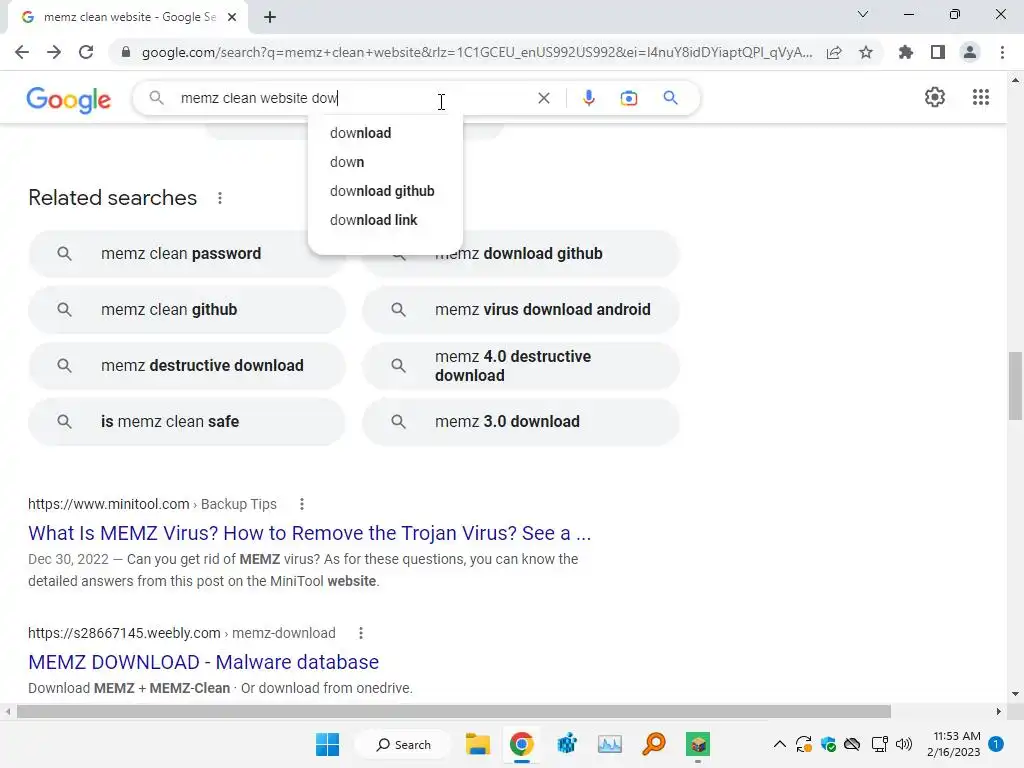1024x768 pixels.
Task: Open the minitool.com URL breadcrumb
Action: click(x=152, y=504)
